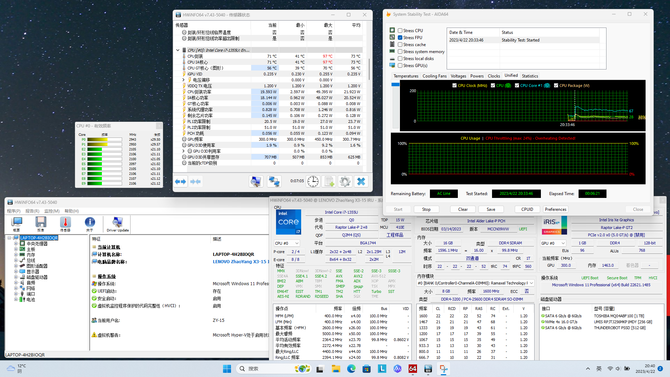Switch to AIDA64 via red 64 taskbar icon
The width and height of the screenshot is (670, 377).
413,368
